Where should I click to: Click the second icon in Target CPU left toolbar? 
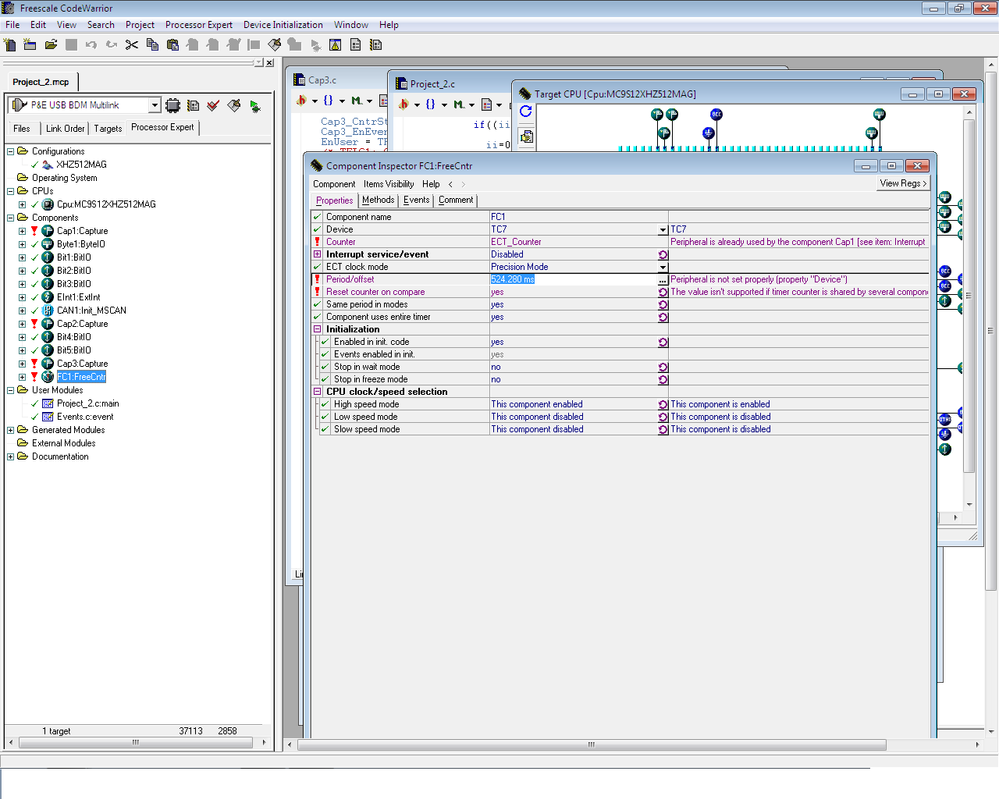(526, 136)
